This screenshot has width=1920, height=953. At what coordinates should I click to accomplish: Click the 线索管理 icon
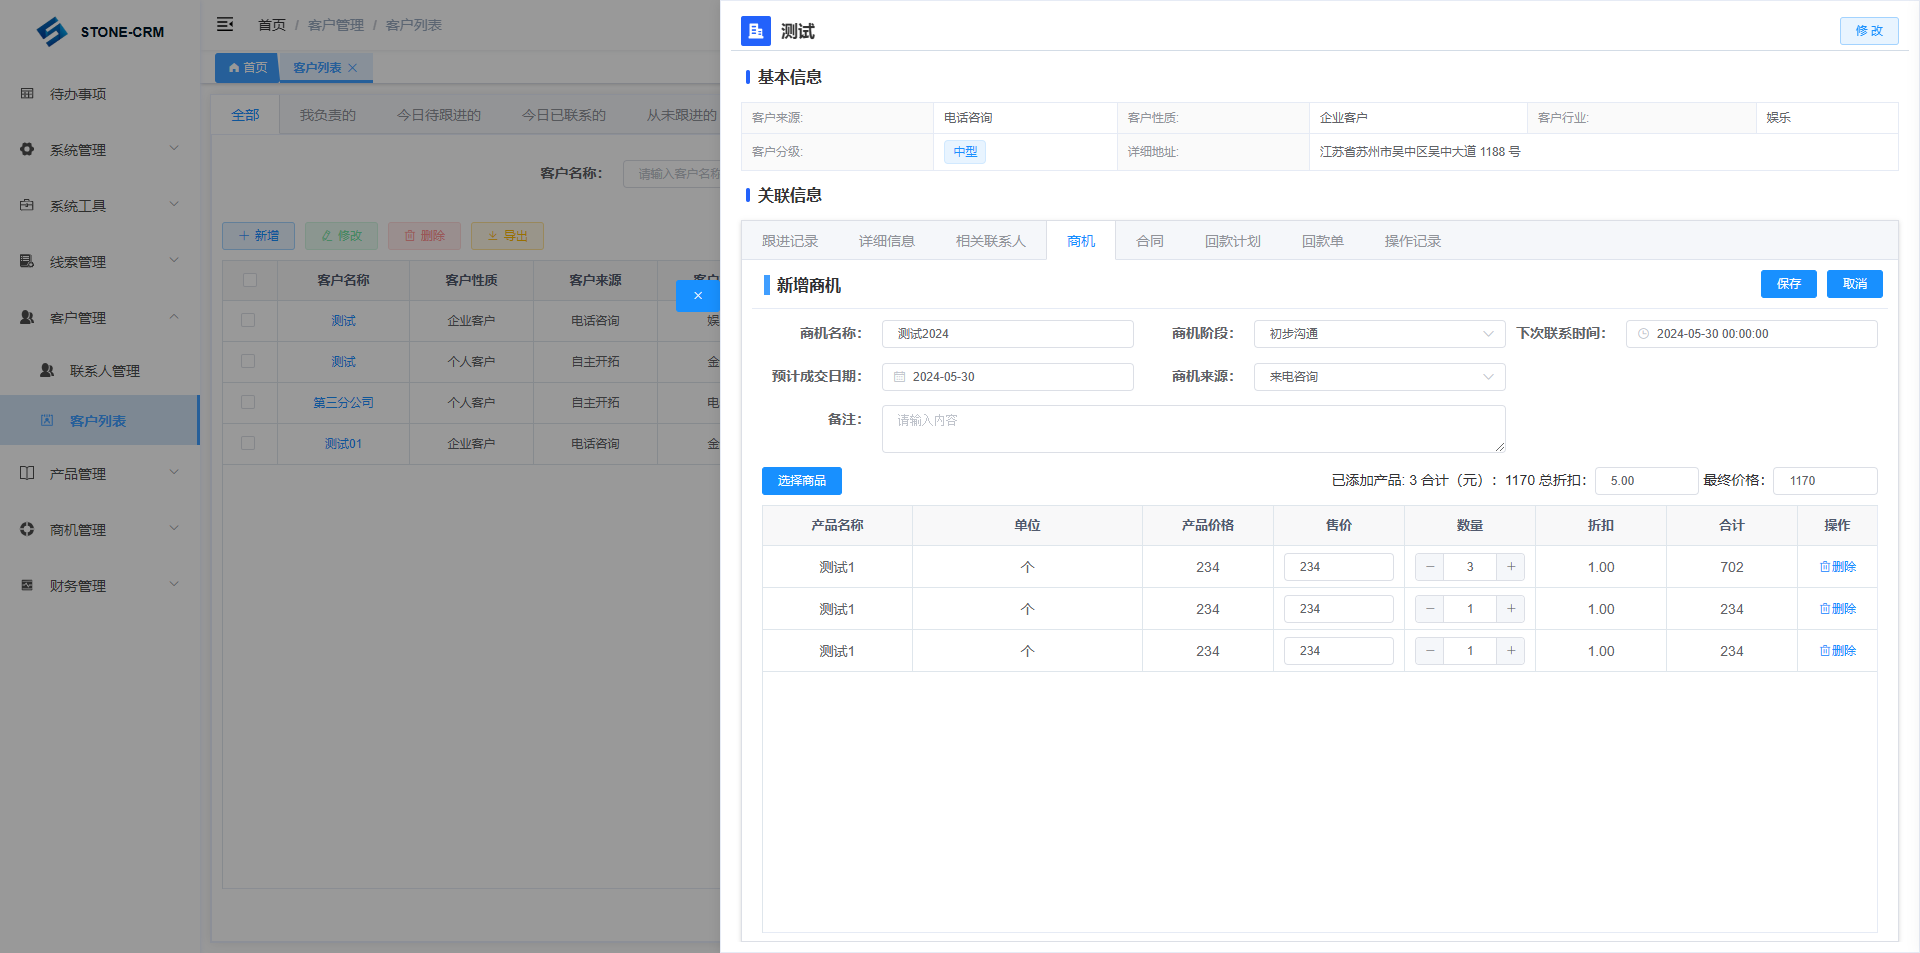pyautogui.click(x=27, y=262)
